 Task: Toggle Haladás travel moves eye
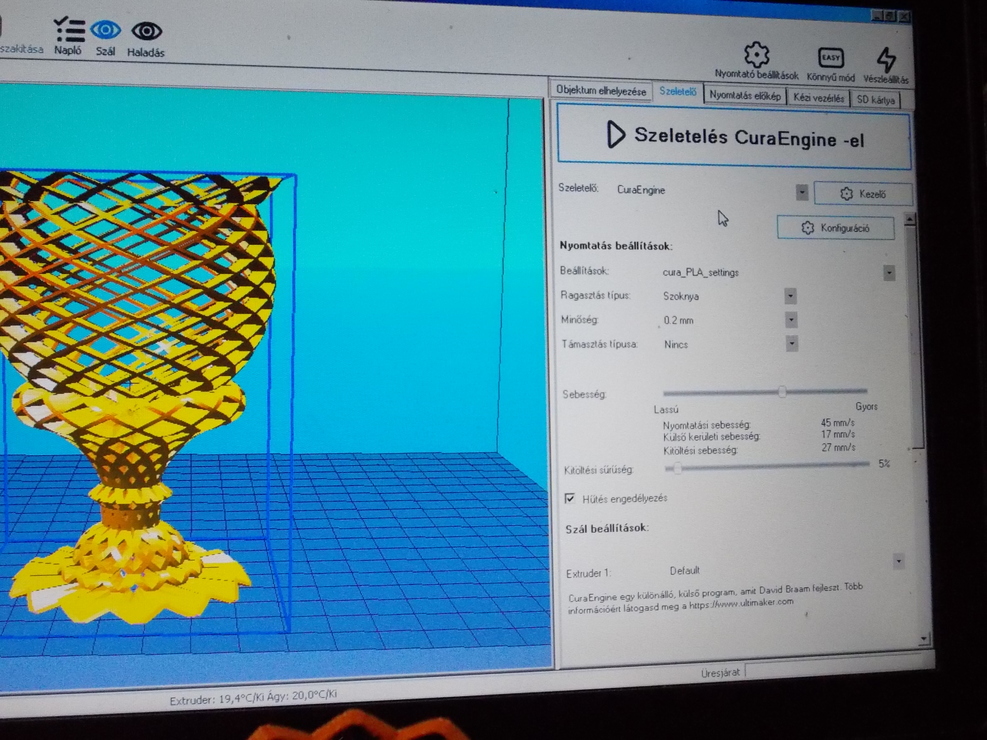click(x=146, y=33)
